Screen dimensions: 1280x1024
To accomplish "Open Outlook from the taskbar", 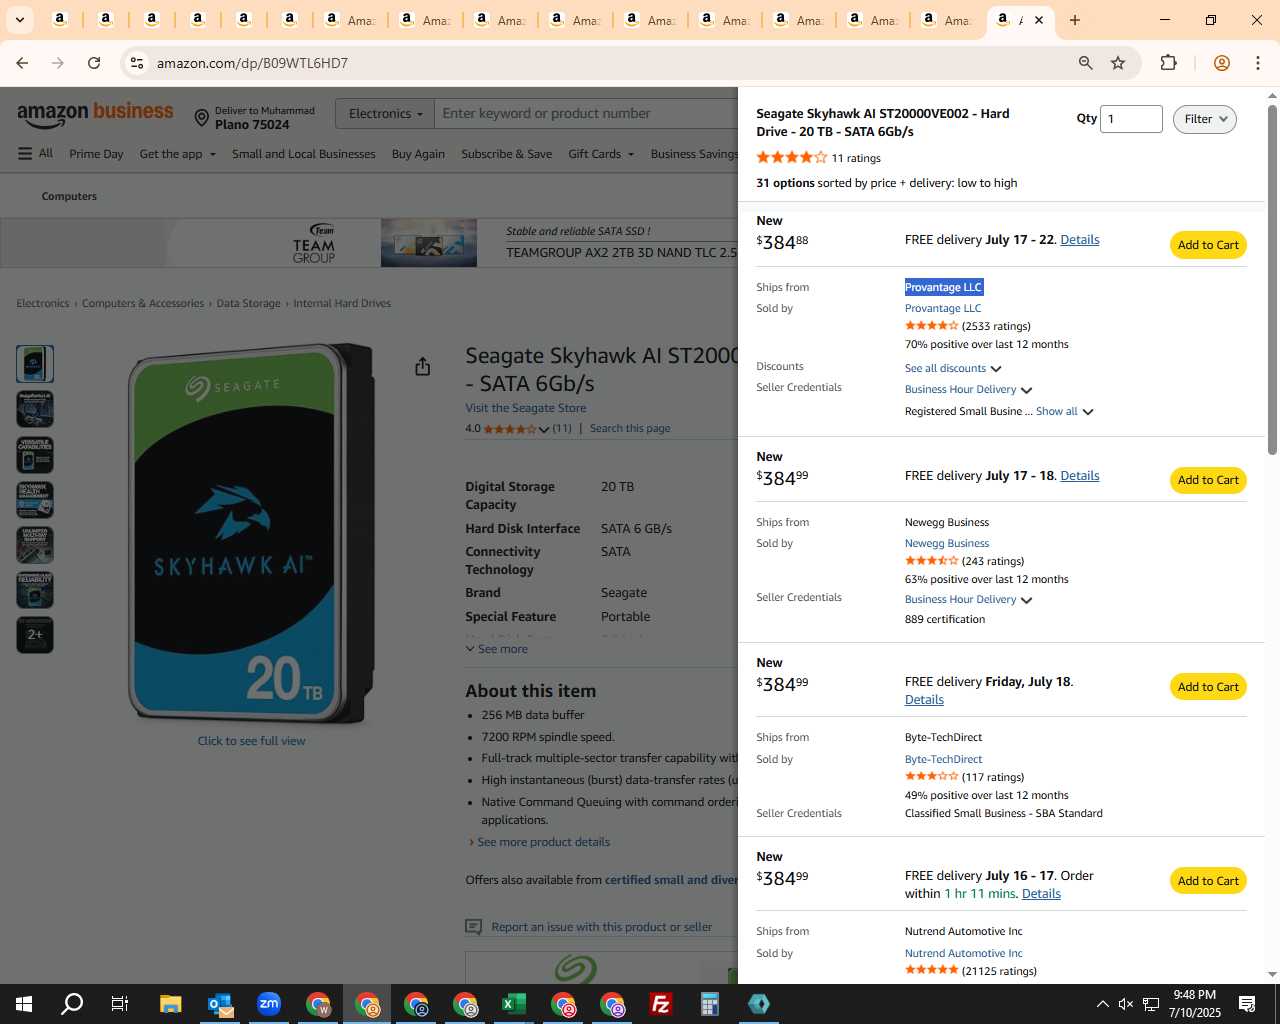I will [220, 1004].
